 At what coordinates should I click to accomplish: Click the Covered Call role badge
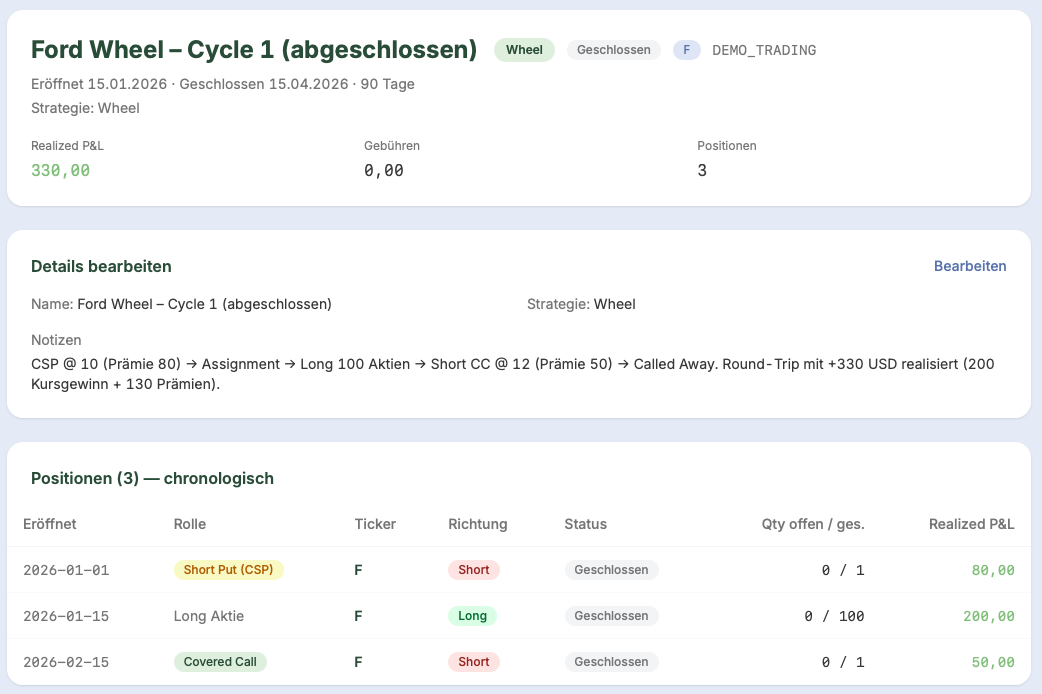click(220, 662)
